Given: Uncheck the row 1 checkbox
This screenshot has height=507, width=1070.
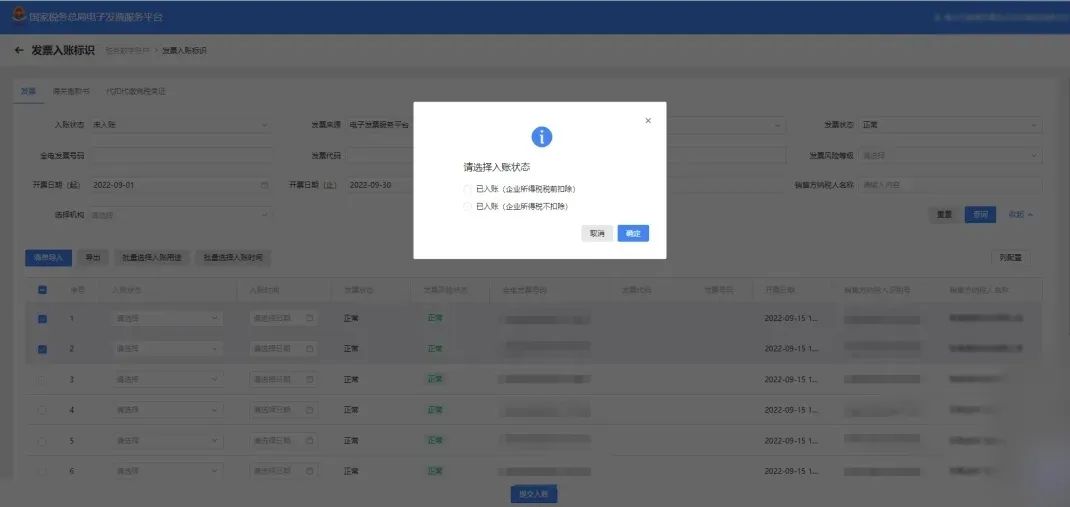Looking at the screenshot, I should 42,319.
